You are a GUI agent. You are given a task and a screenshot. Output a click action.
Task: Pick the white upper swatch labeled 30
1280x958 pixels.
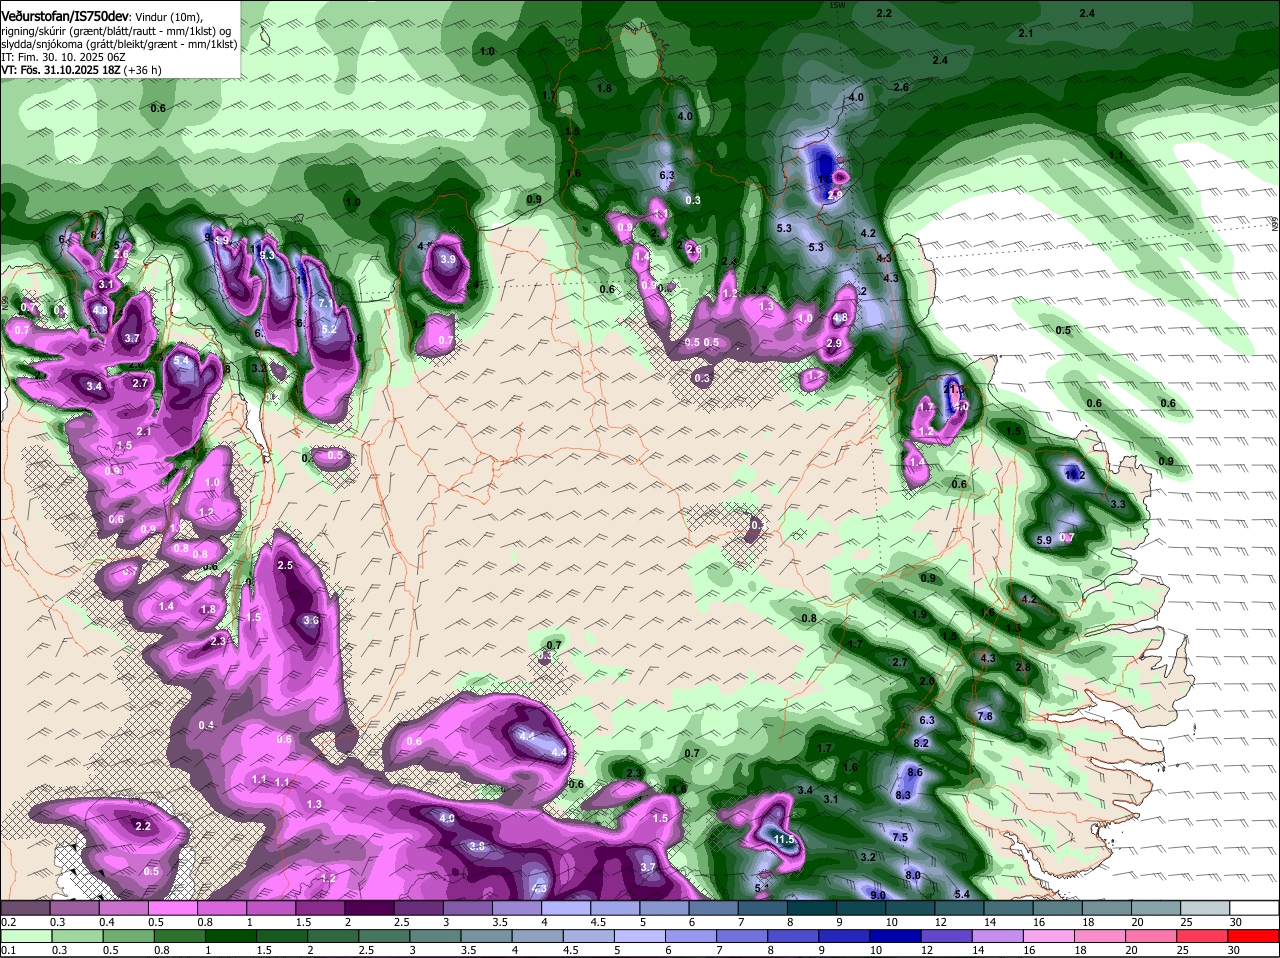[x=1255, y=907]
